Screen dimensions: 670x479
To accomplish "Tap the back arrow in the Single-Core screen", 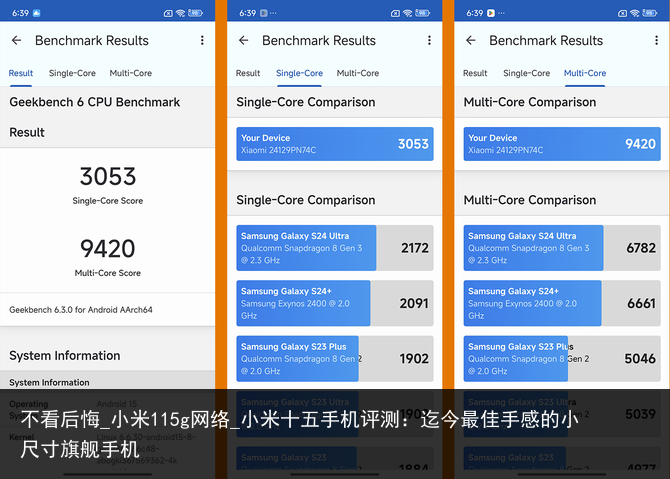I will tap(244, 41).
